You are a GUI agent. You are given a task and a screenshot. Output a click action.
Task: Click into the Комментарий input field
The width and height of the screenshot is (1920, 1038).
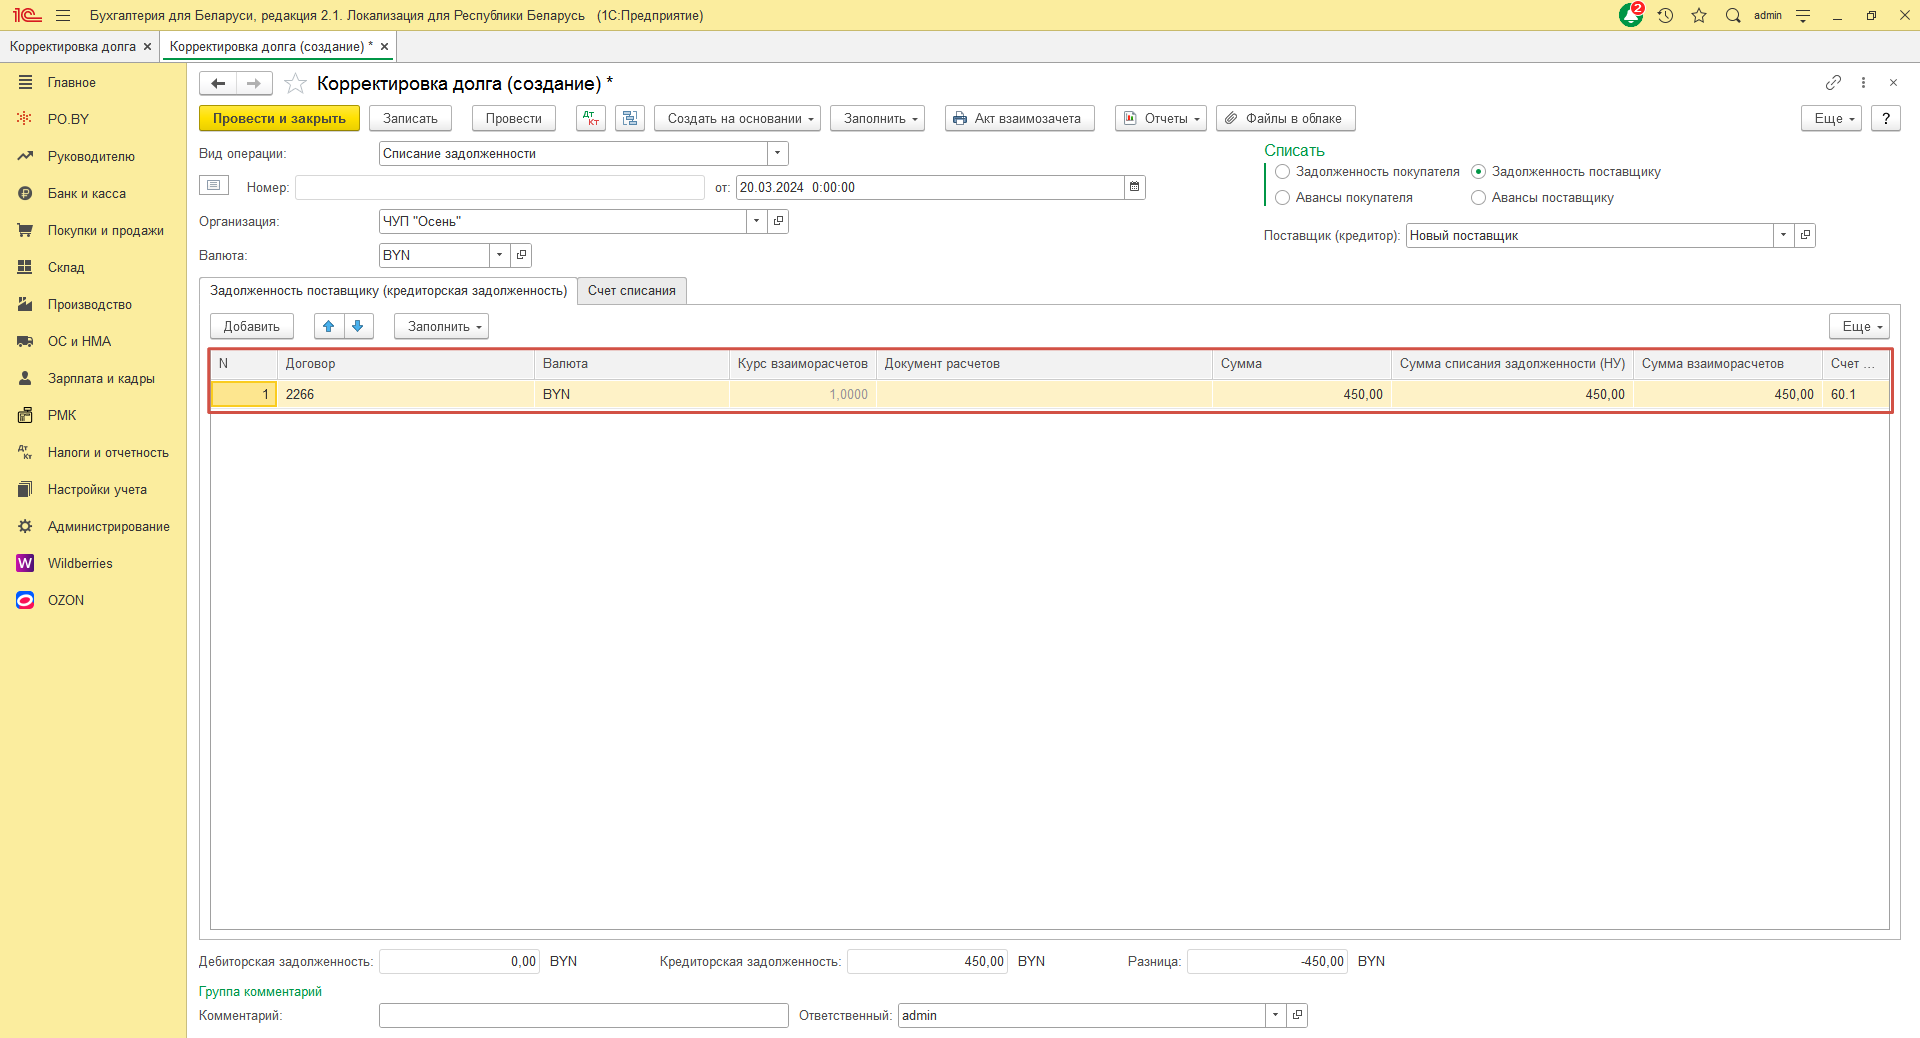click(x=583, y=1015)
